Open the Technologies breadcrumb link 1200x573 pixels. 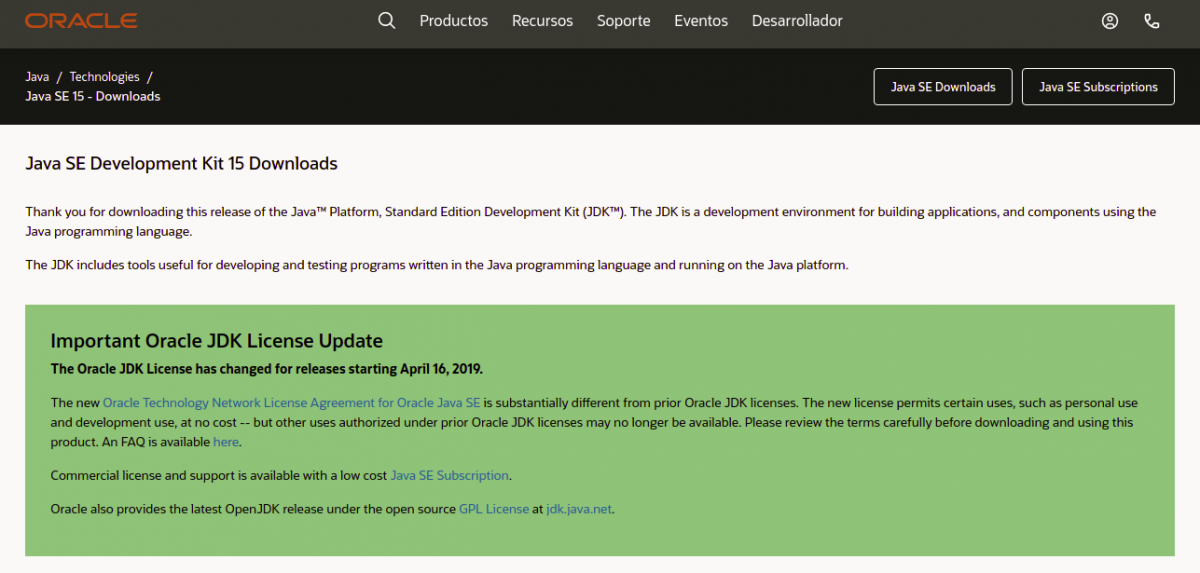tap(104, 77)
